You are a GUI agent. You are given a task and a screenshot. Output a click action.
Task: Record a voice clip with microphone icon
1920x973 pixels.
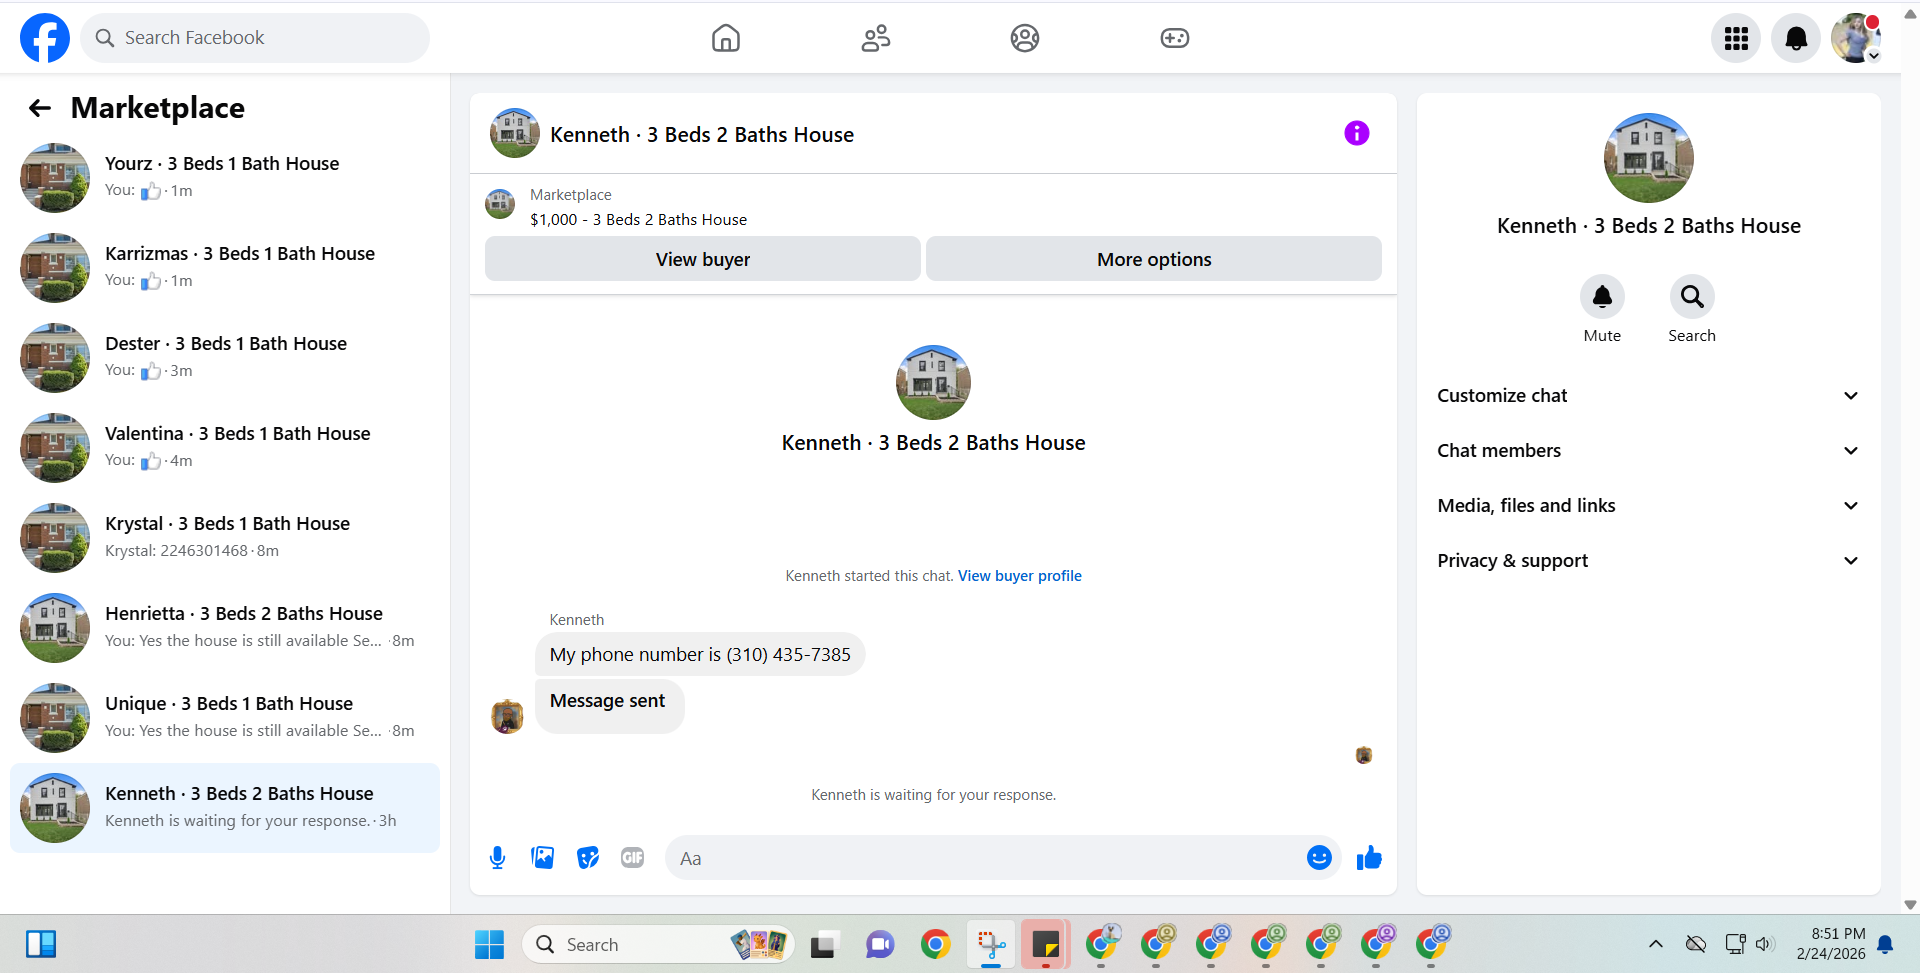click(x=497, y=858)
